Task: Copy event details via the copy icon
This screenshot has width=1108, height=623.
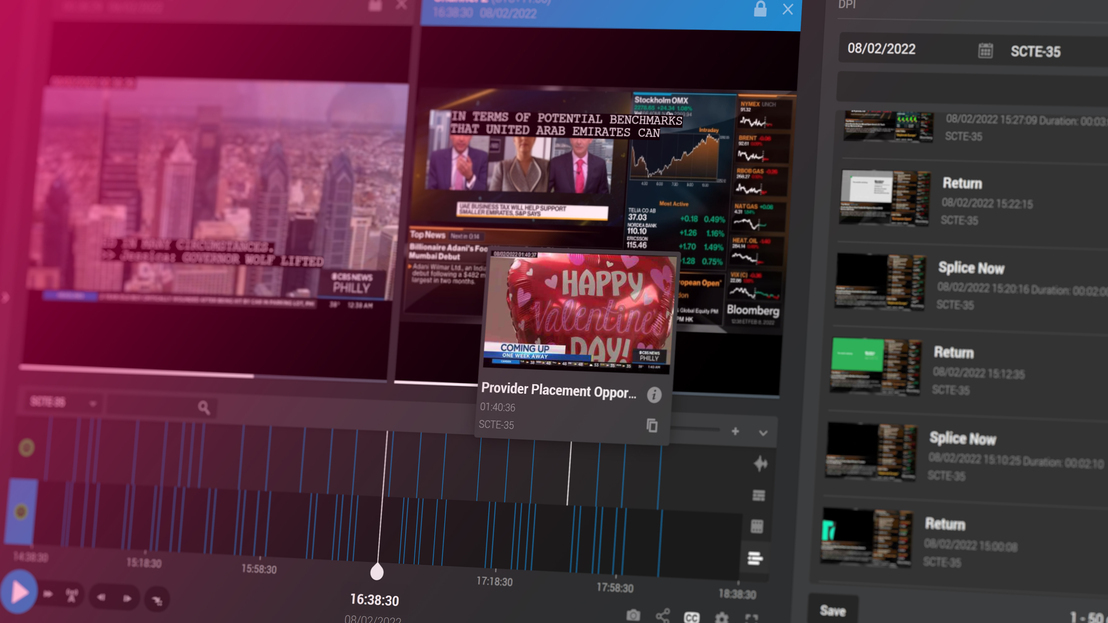Action: tap(652, 425)
